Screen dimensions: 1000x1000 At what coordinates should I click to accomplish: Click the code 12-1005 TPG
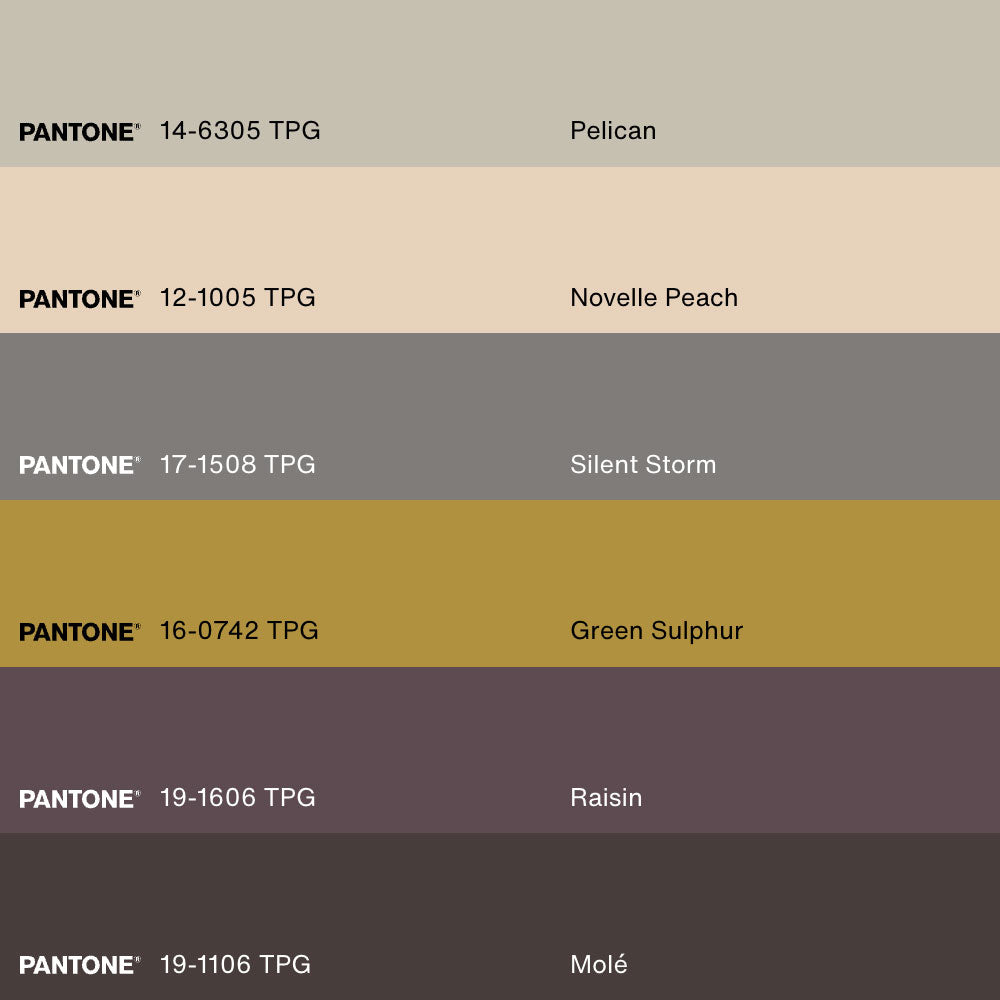point(237,298)
